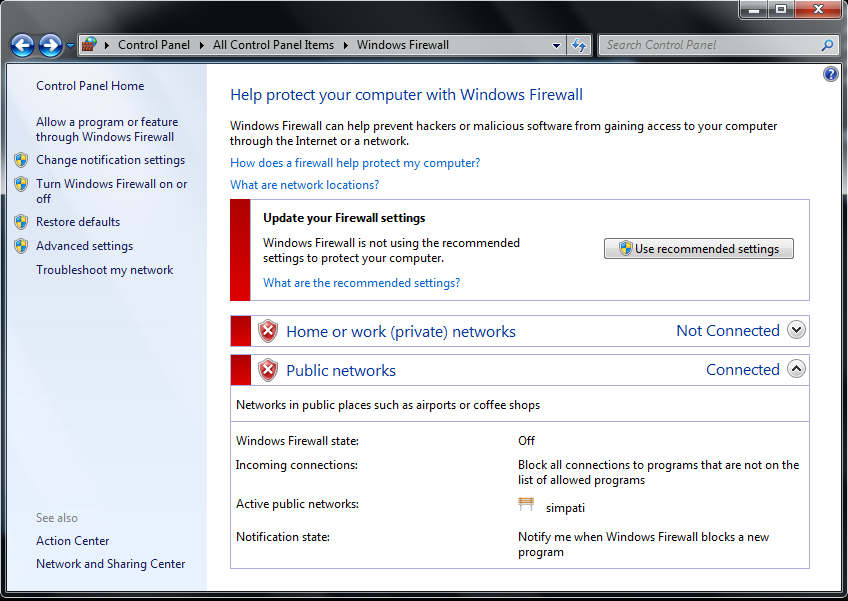Go to Control Panel Home
Viewport: 848px width, 601px height.
[x=90, y=85]
